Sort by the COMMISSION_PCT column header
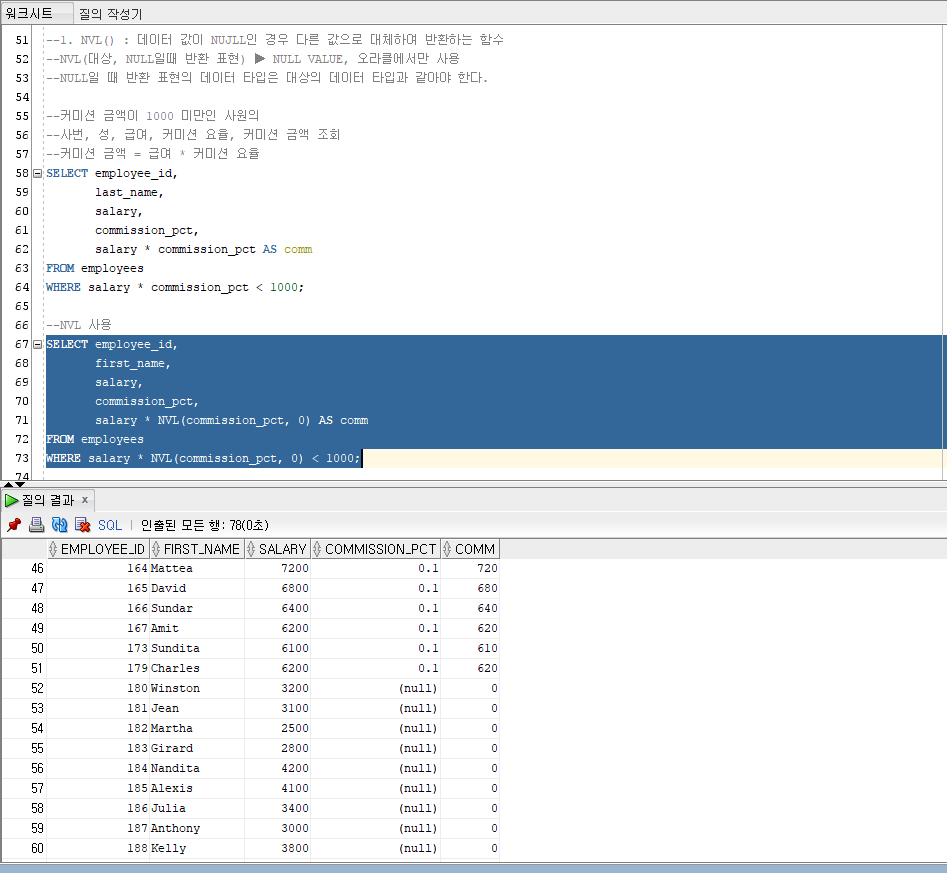947x873 pixels. click(x=375, y=549)
